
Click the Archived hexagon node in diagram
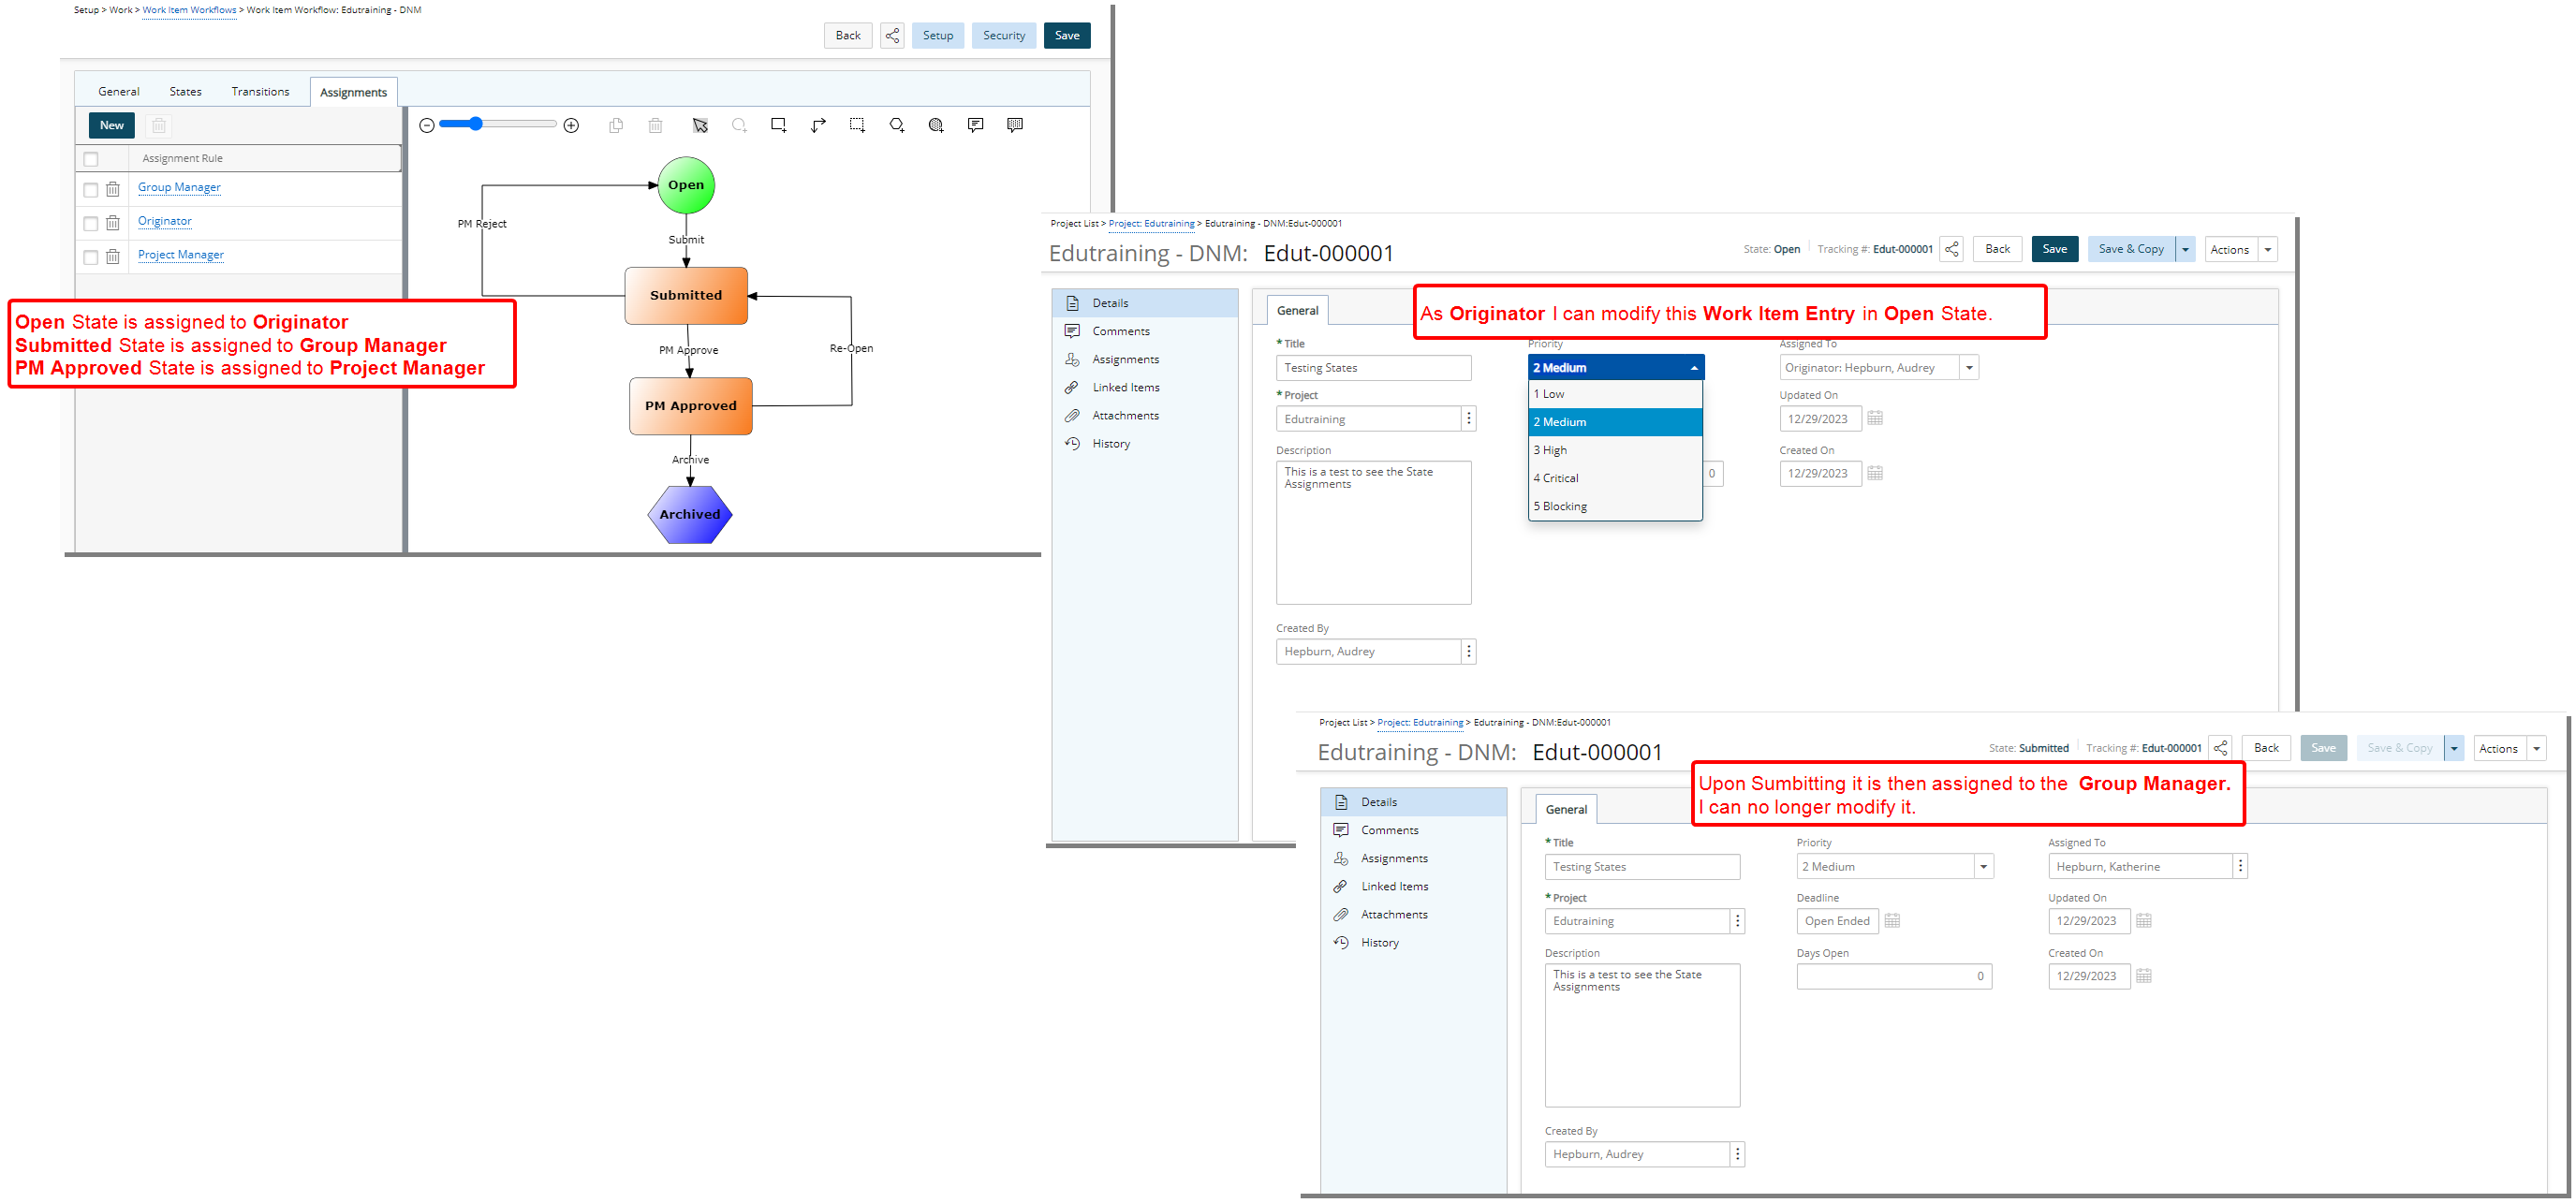click(690, 515)
